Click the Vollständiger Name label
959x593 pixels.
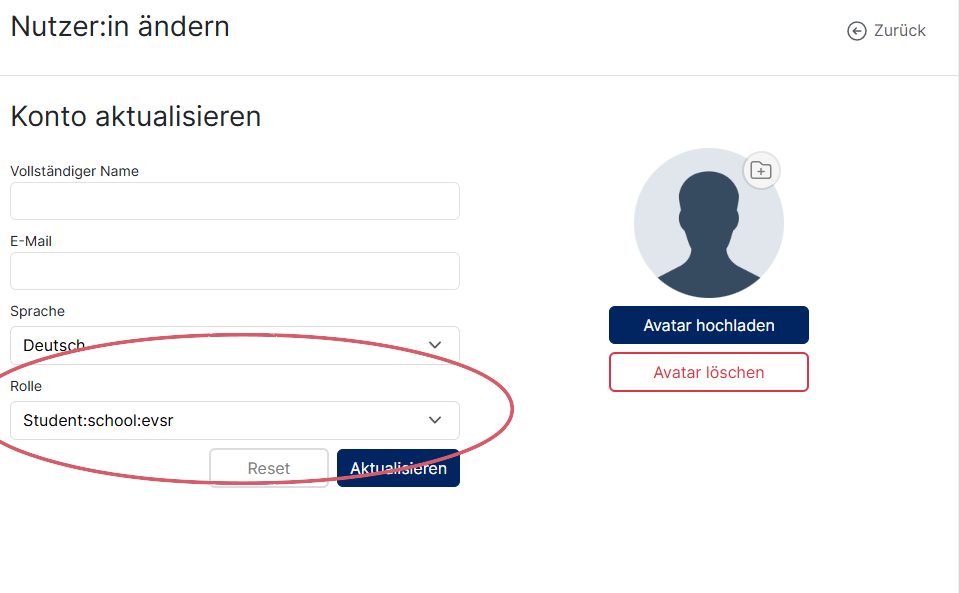tap(75, 171)
